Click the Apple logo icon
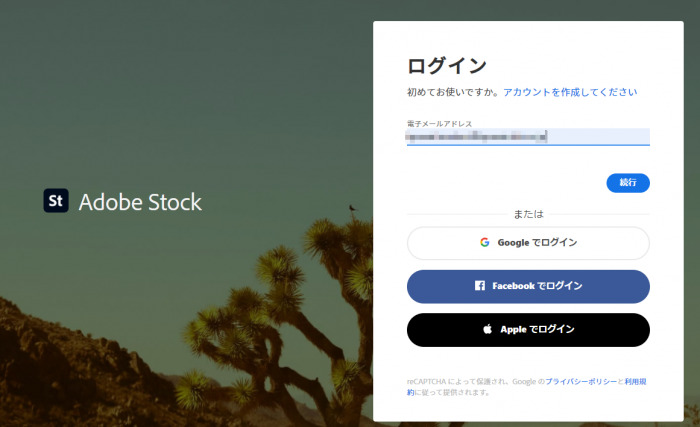Image resolution: width=700 pixels, height=427 pixels. coord(488,329)
